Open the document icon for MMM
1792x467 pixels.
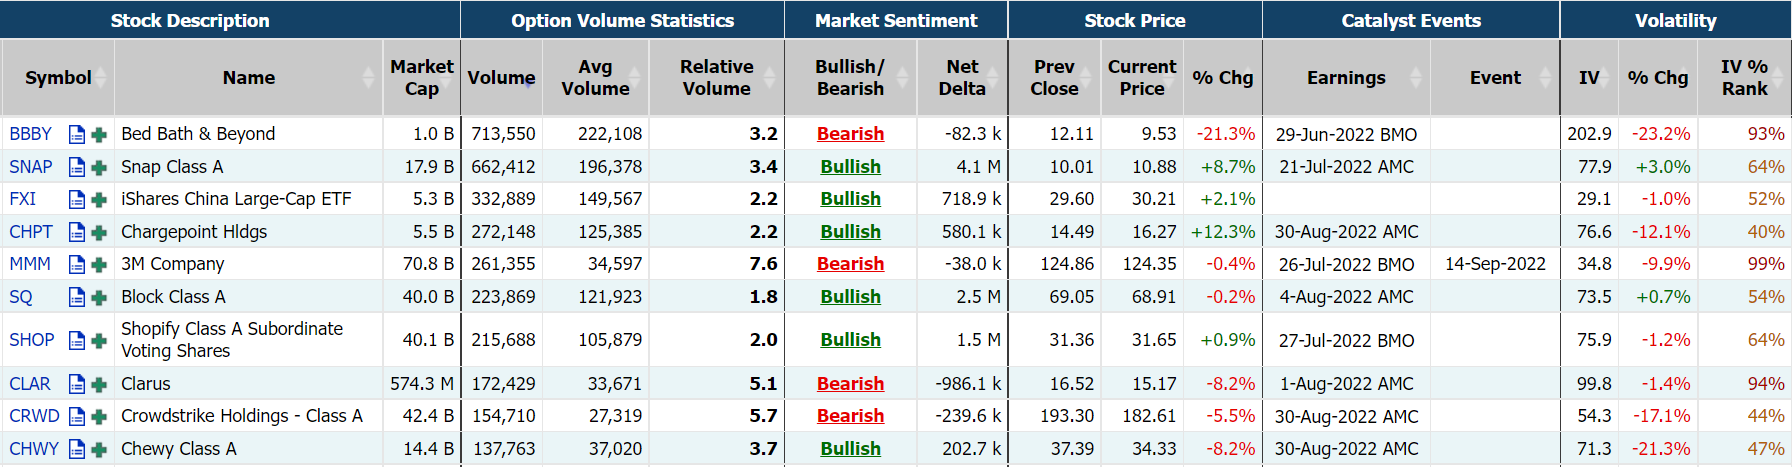coord(77,265)
